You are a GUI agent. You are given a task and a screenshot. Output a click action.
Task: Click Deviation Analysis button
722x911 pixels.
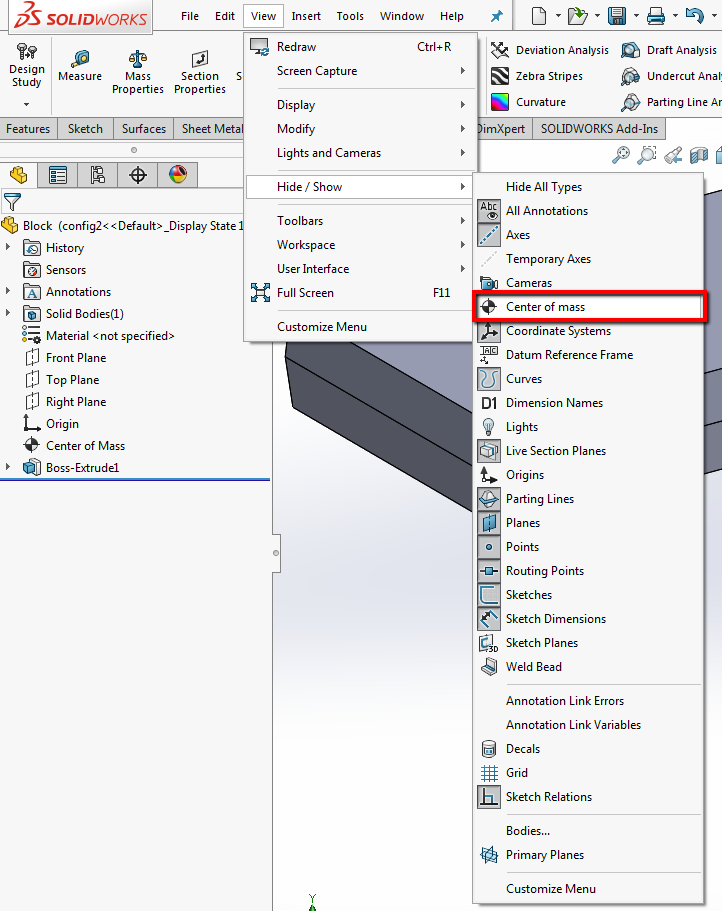[x=549, y=51]
